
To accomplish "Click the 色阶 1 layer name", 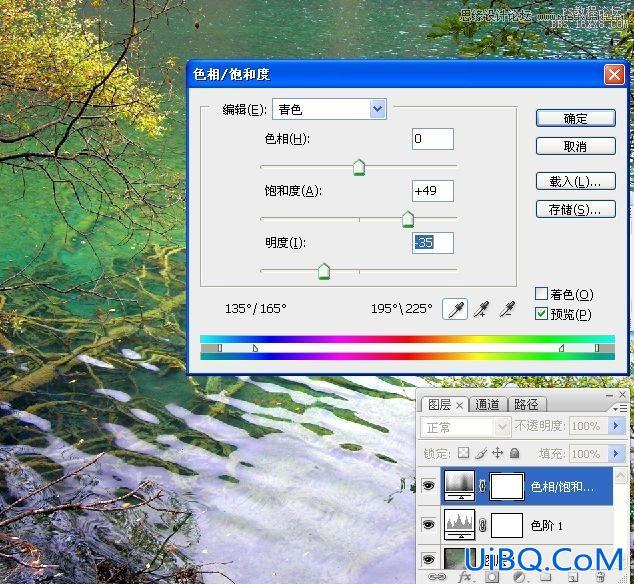I will point(547,525).
